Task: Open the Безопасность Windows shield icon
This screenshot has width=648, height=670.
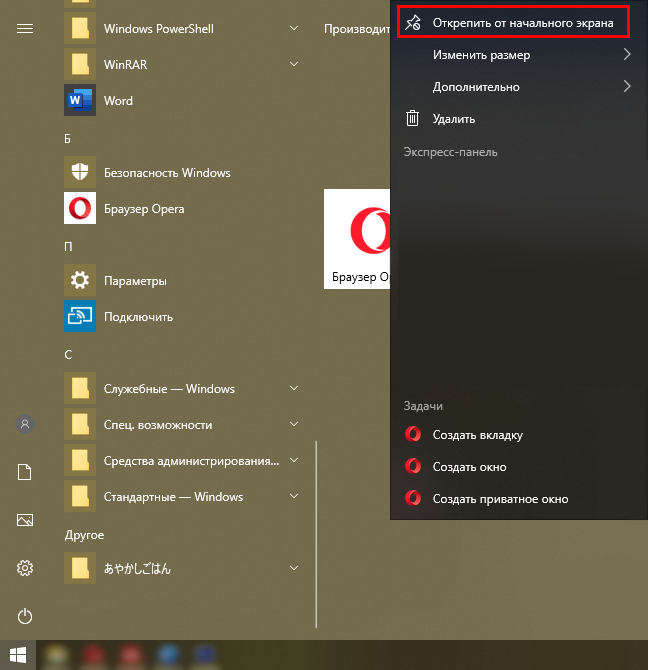Action: (80, 172)
